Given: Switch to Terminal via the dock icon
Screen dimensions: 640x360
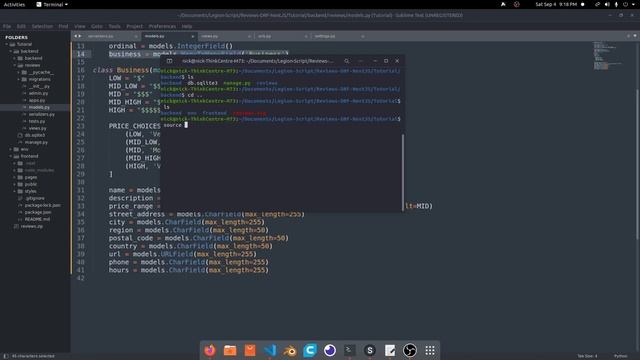Looking at the screenshot, I should pyautogui.click(x=349, y=350).
